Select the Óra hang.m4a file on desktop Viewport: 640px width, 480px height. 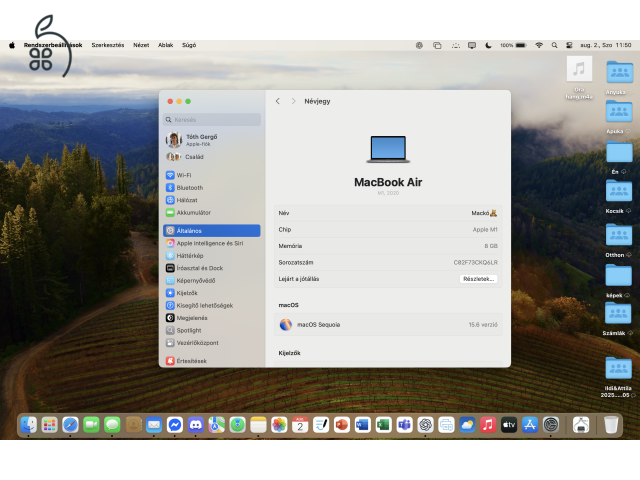point(579,78)
